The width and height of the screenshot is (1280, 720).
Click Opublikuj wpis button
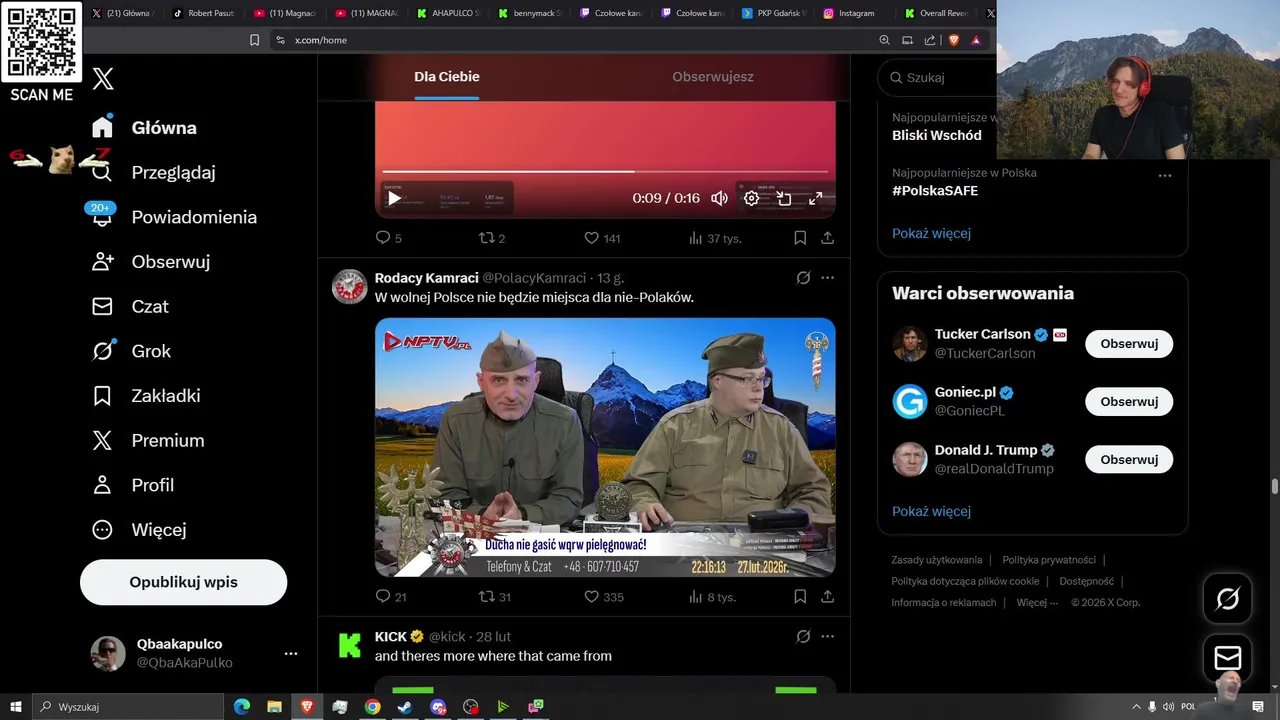tap(183, 582)
